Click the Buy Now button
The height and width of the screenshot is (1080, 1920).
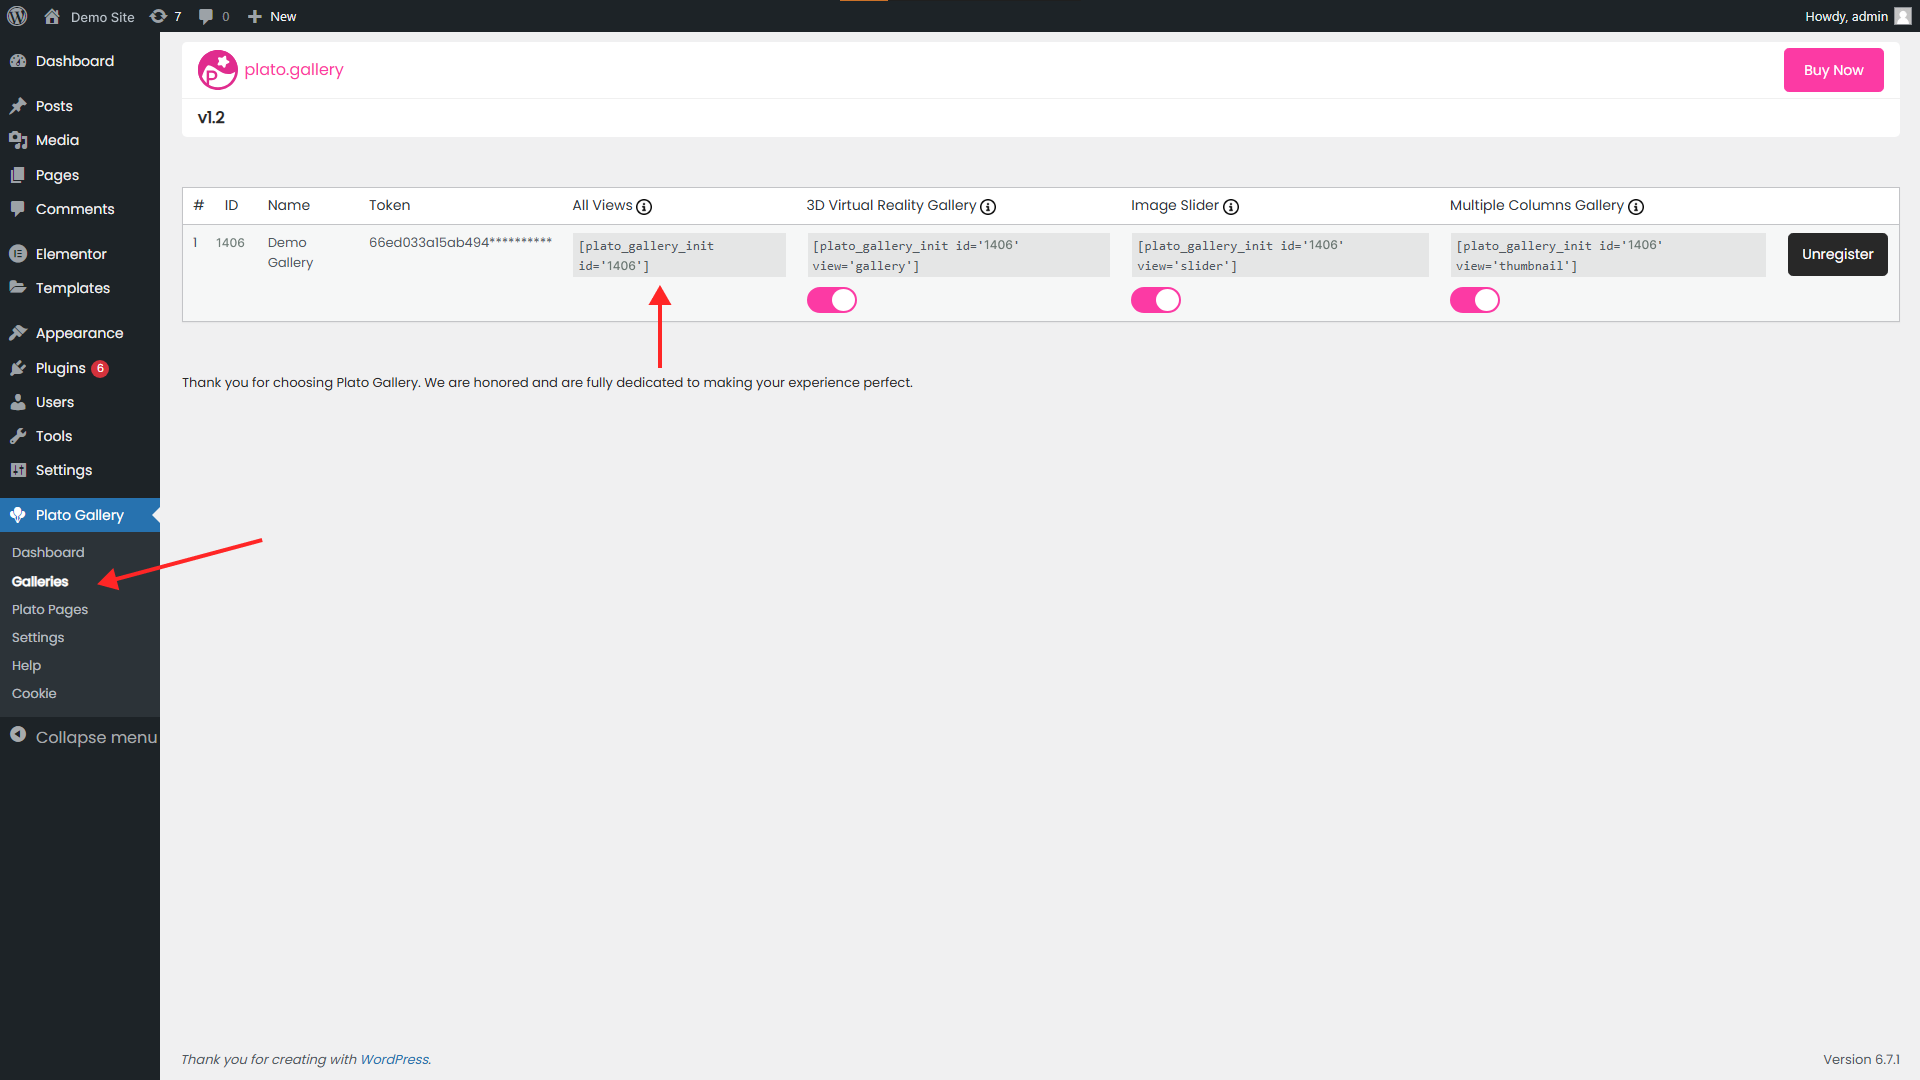click(1834, 70)
